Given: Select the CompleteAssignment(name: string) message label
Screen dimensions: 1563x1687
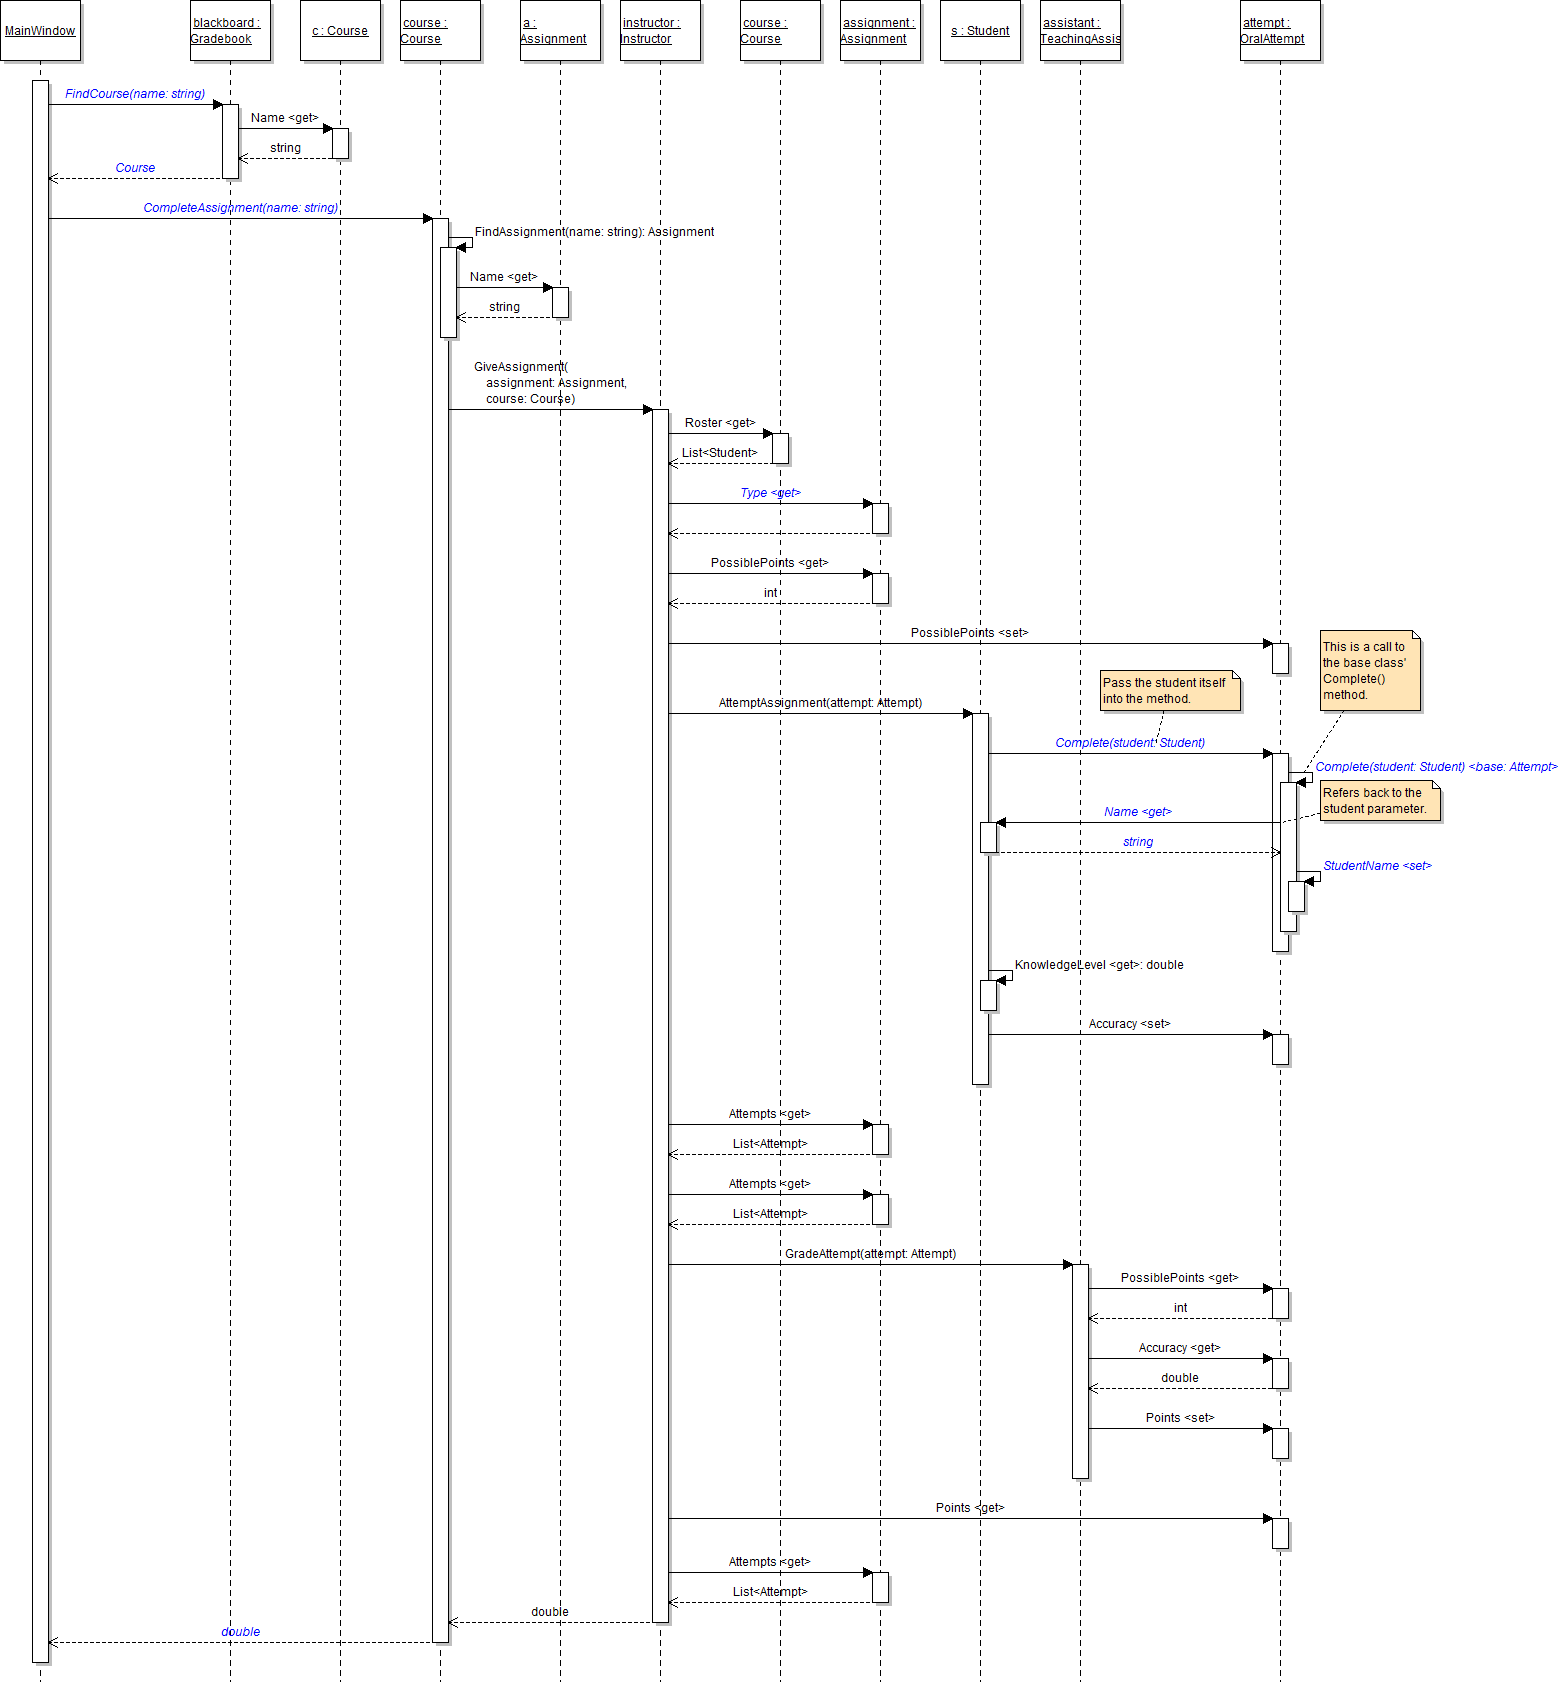Looking at the screenshot, I should point(241,208).
